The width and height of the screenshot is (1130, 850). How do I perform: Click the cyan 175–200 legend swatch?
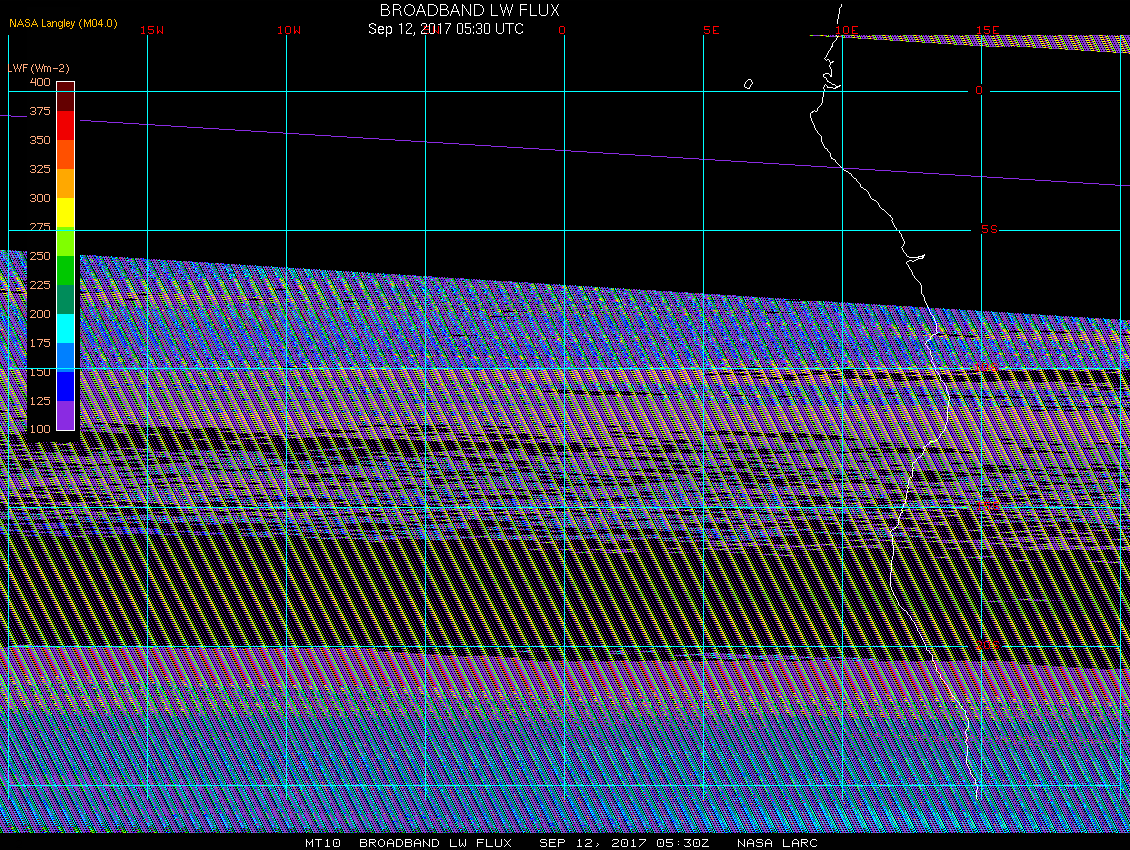(66, 328)
